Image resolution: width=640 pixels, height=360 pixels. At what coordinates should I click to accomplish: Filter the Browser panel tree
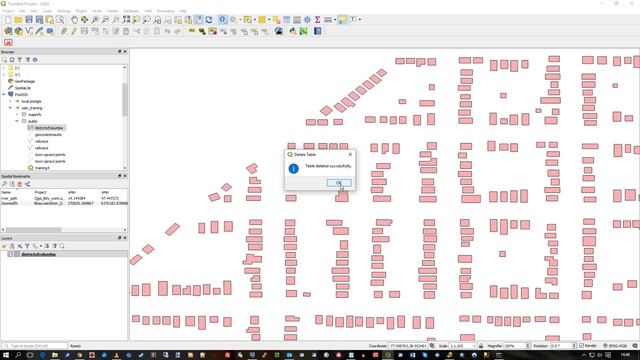20,60
